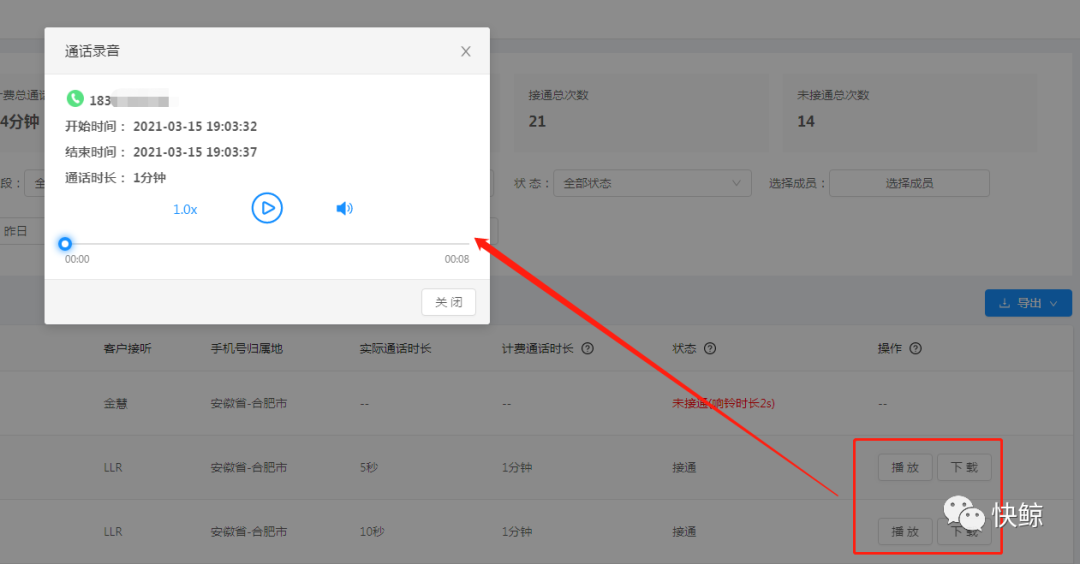Viewport: 1080px width, 564px height.
Task: Click the middle of the audio progress track
Action: tap(267, 244)
